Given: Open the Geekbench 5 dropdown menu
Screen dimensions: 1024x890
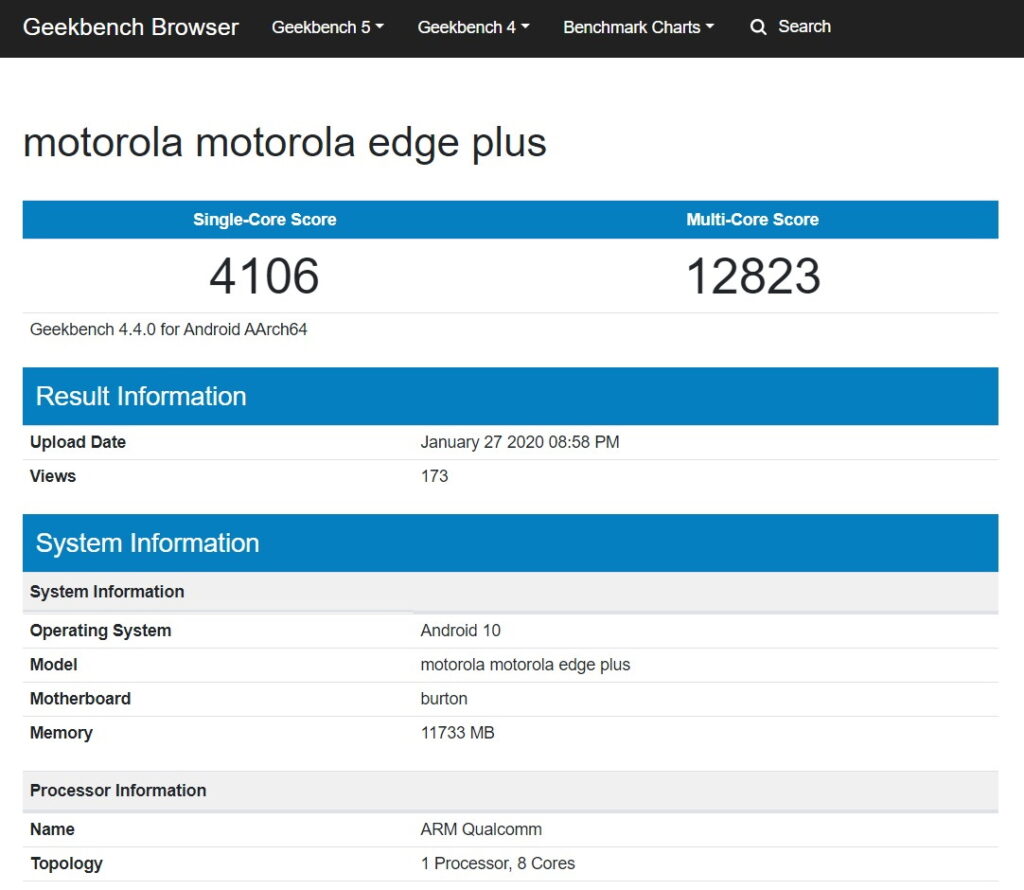Looking at the screenshot, I should [327, 27].
